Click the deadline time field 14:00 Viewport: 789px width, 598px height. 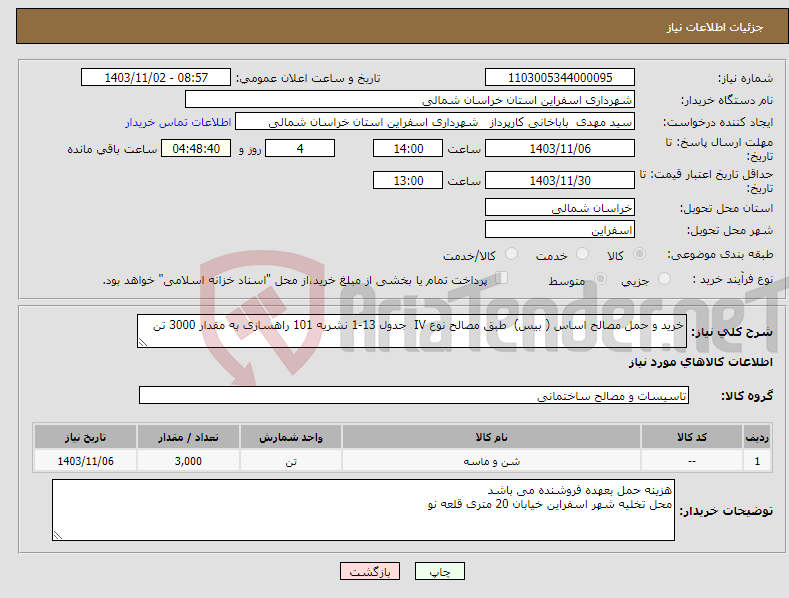(x=408, y=148)
